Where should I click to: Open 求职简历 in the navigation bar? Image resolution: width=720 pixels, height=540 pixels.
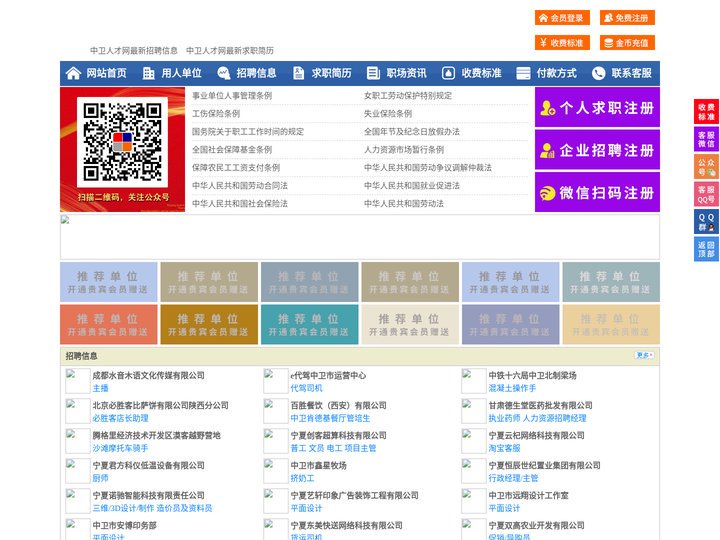(x=332, y=73)
